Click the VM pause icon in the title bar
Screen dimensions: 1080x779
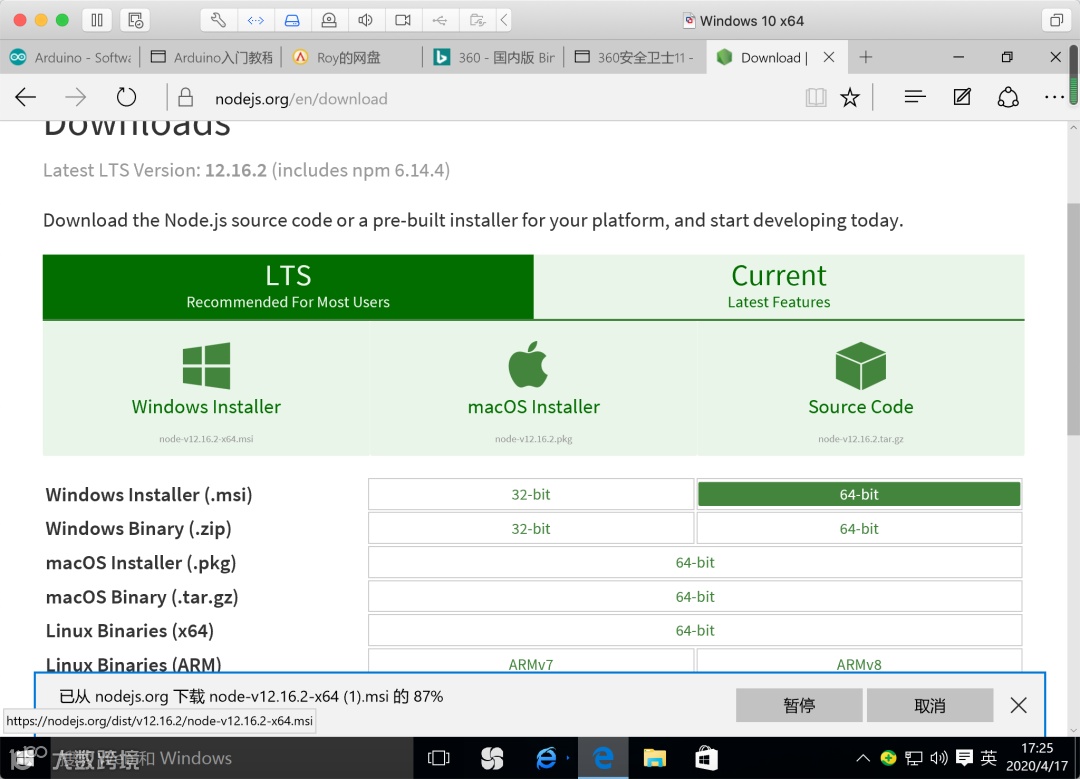tap(97, 20)
